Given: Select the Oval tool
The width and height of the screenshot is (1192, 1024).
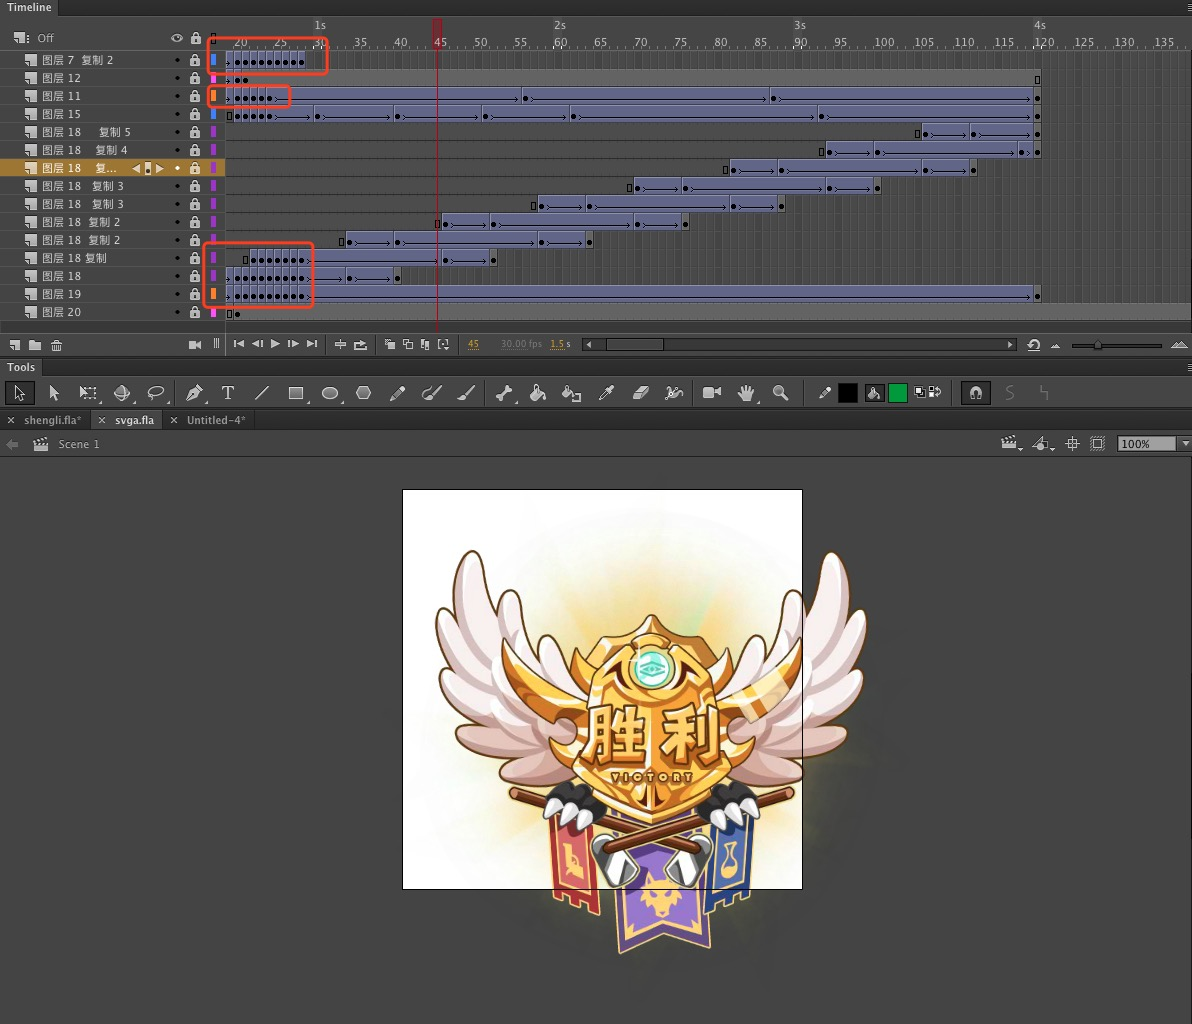Looking at the screenshot, I should [x=330, y=393].
